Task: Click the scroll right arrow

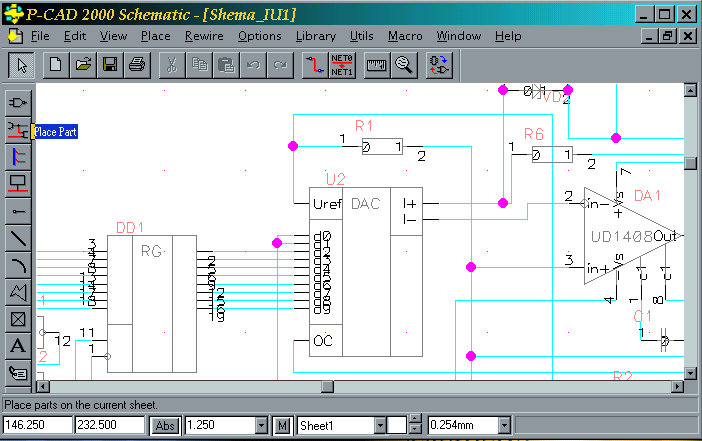Action: [x=677, y=386]
